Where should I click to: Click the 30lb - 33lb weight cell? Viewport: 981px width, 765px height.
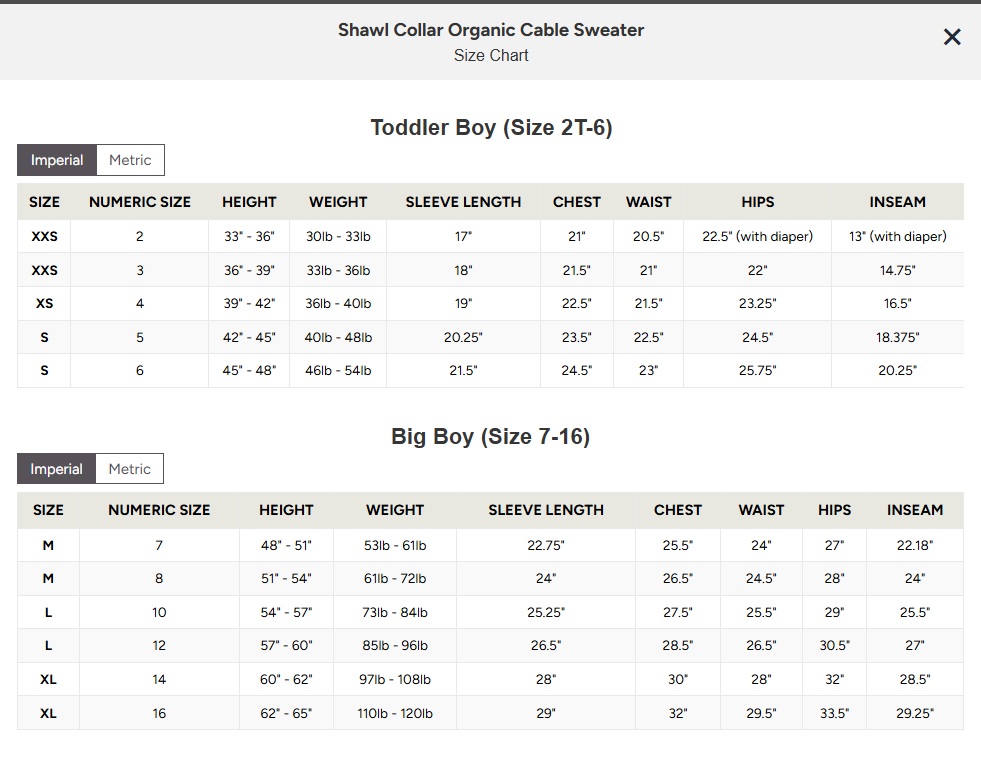pos(338,236)
